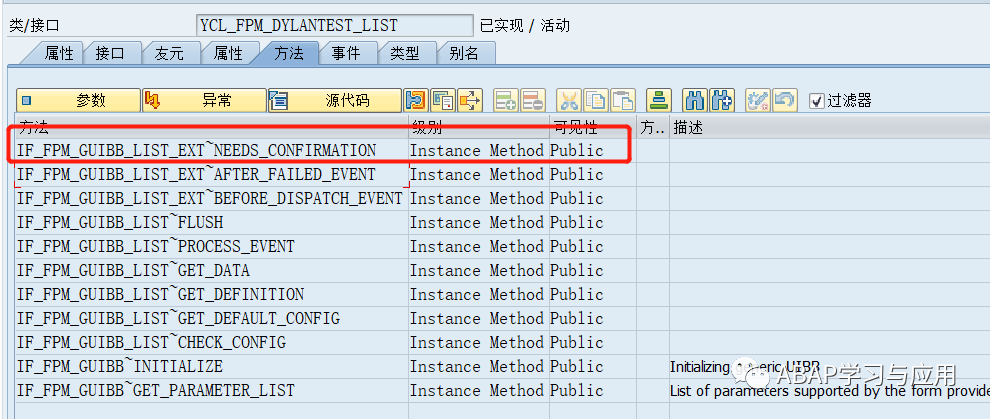Screen dimensions: 990x419
Task: Open the 参数 (Parameters) button
Action: pyautogui.click(x=78, y=100)
